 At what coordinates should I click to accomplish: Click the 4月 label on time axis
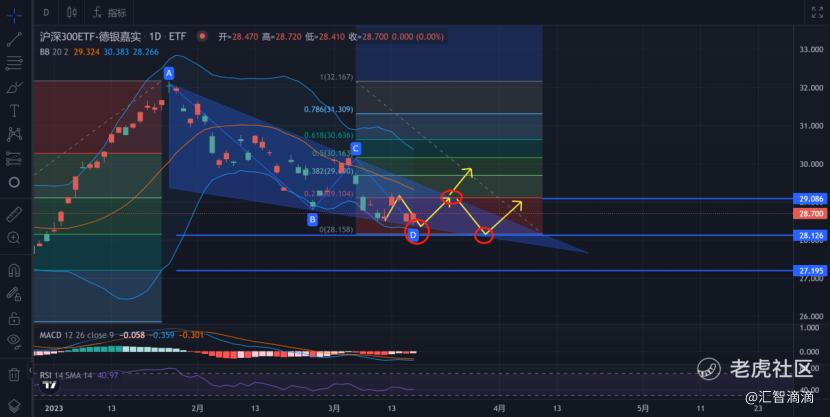coord(499,408)
